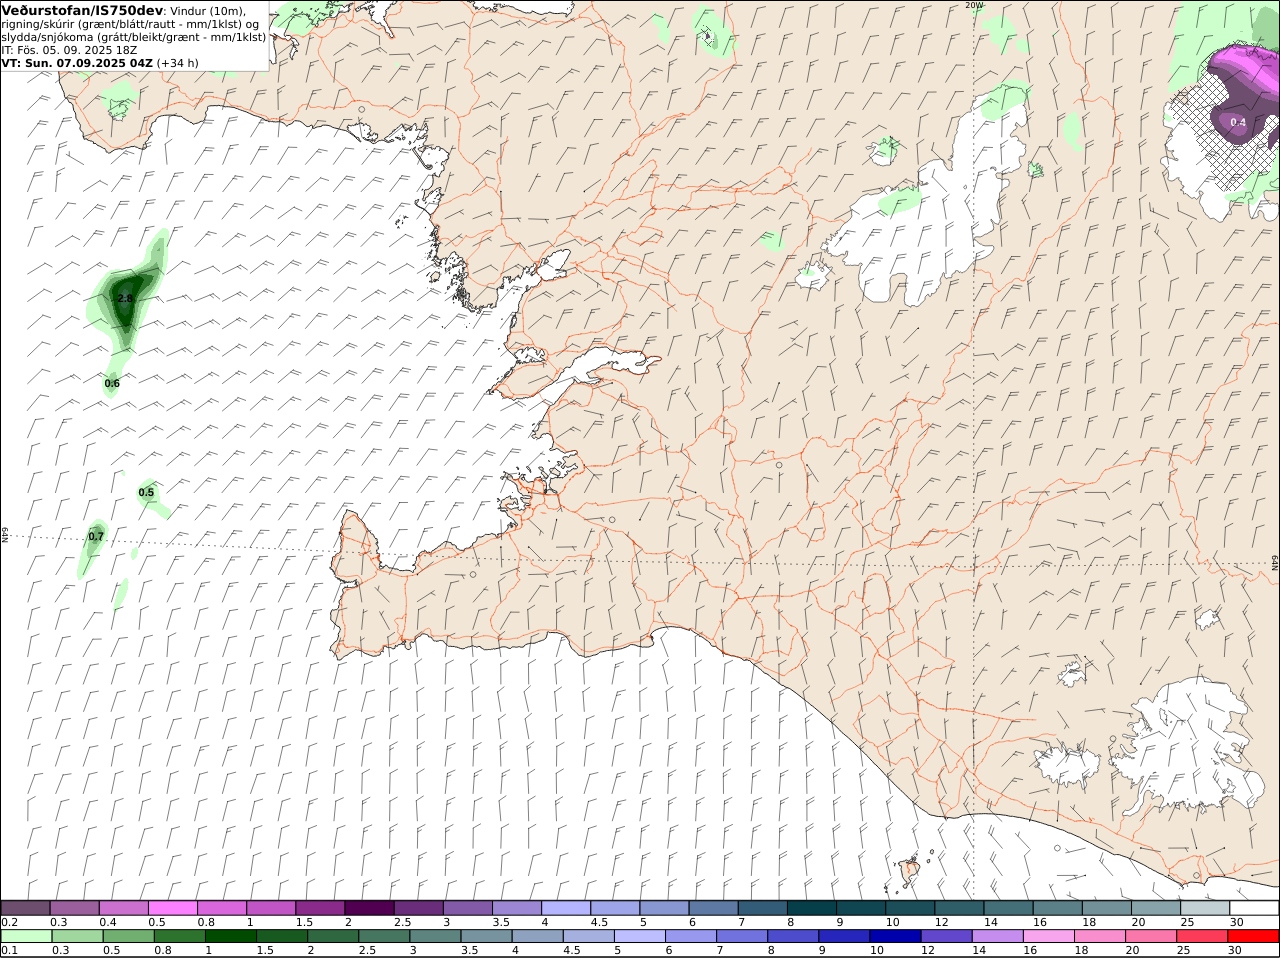The width and height of the screenshot is (1280, 958).
Task: Click the small island off the south coast
Action: click(x=910, y=871)
